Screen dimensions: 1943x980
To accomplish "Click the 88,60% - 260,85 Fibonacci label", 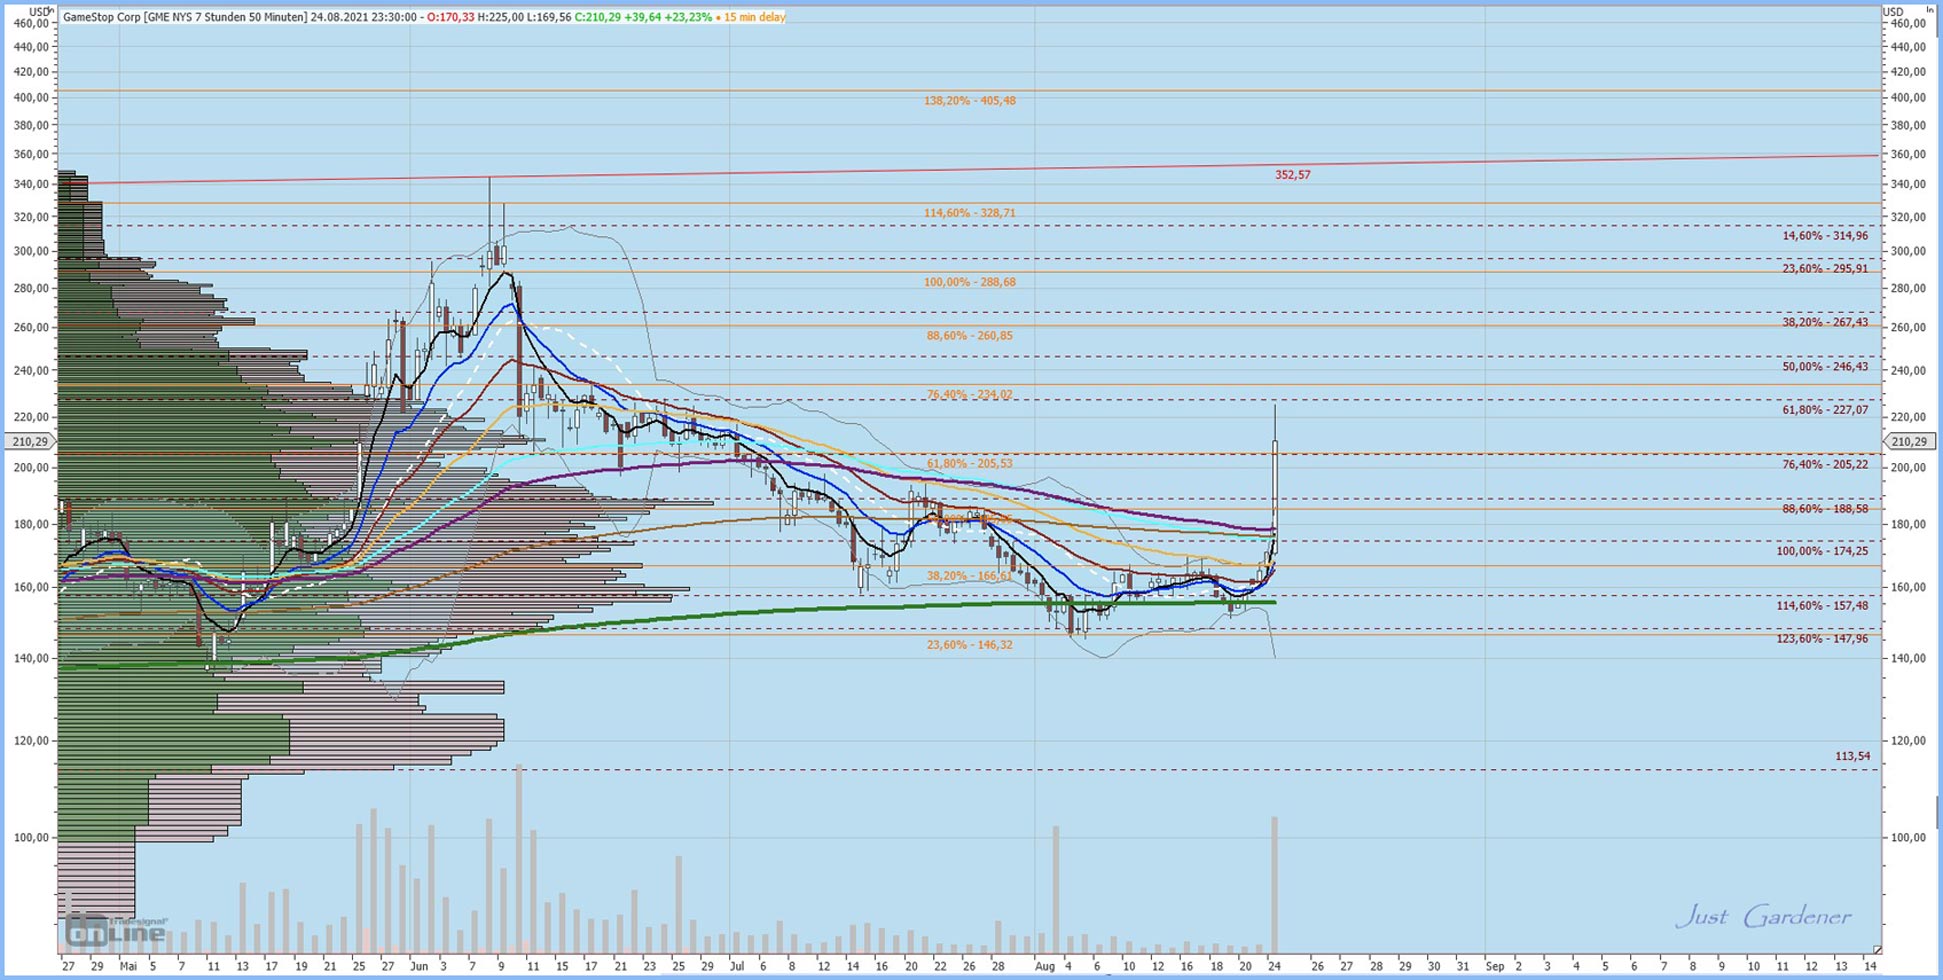I will point(969,336).
